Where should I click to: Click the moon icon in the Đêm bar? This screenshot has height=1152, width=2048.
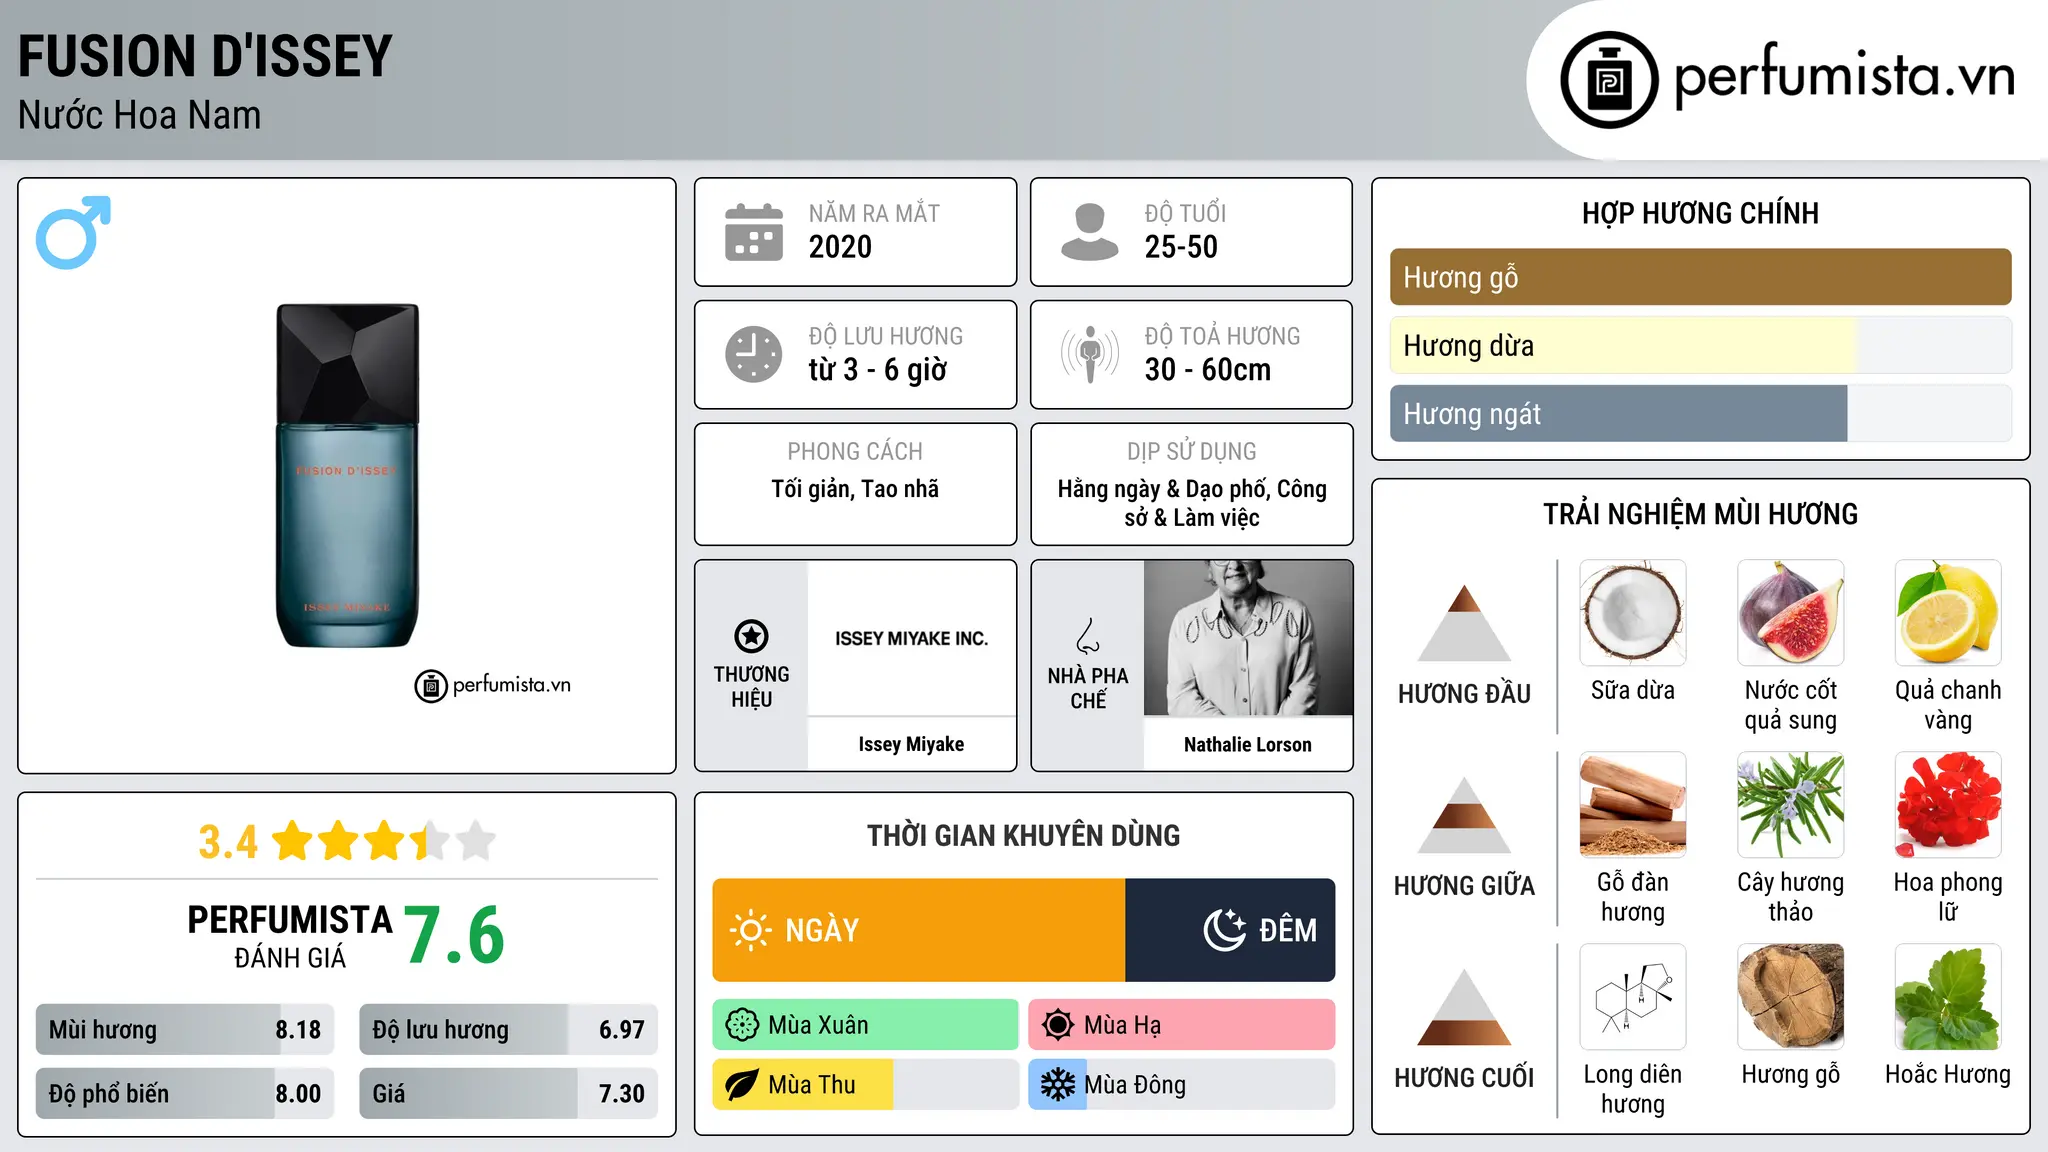(x=1224, y=930)
